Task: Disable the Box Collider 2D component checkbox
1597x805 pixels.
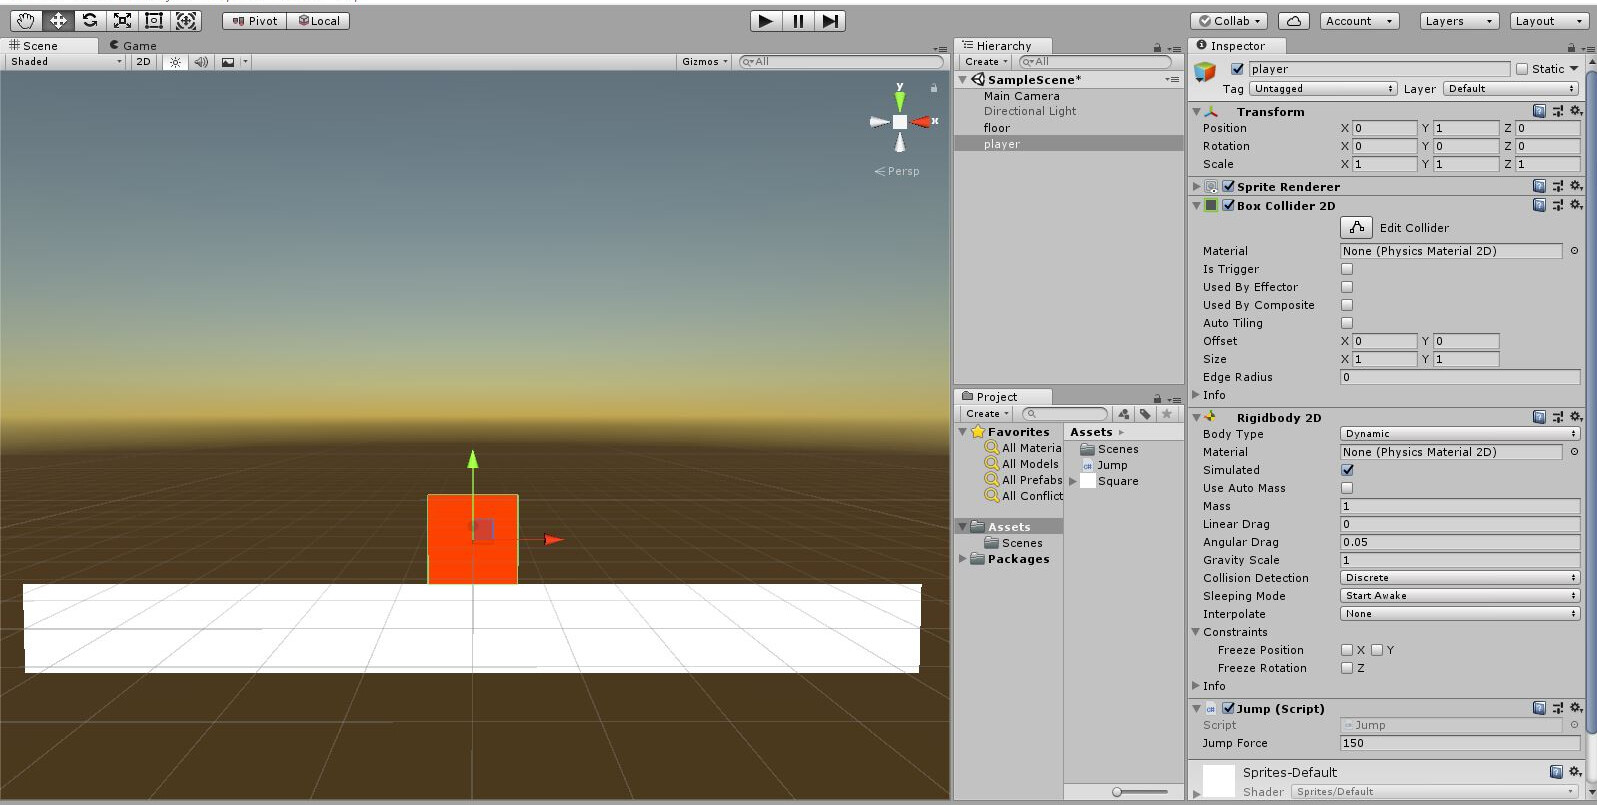Action: (1228, 205)
